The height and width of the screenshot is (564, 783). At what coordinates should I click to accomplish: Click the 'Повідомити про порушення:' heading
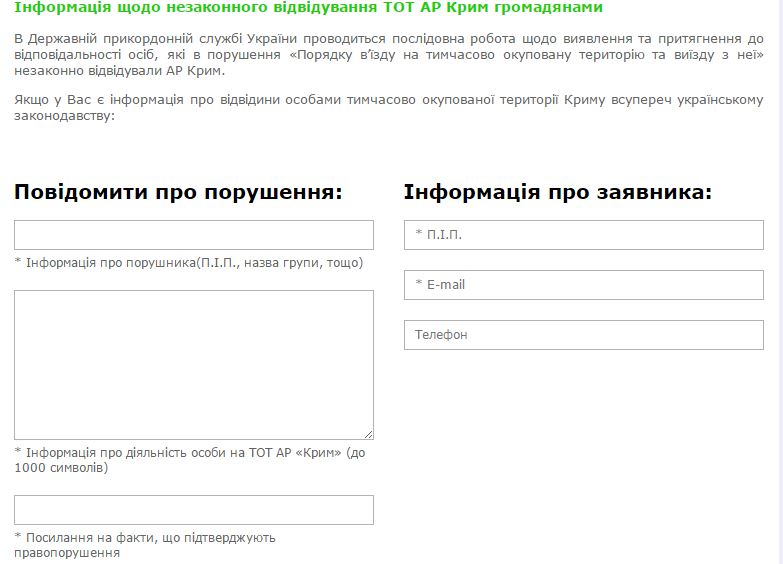pyautogui.click(x=178, y=192)
